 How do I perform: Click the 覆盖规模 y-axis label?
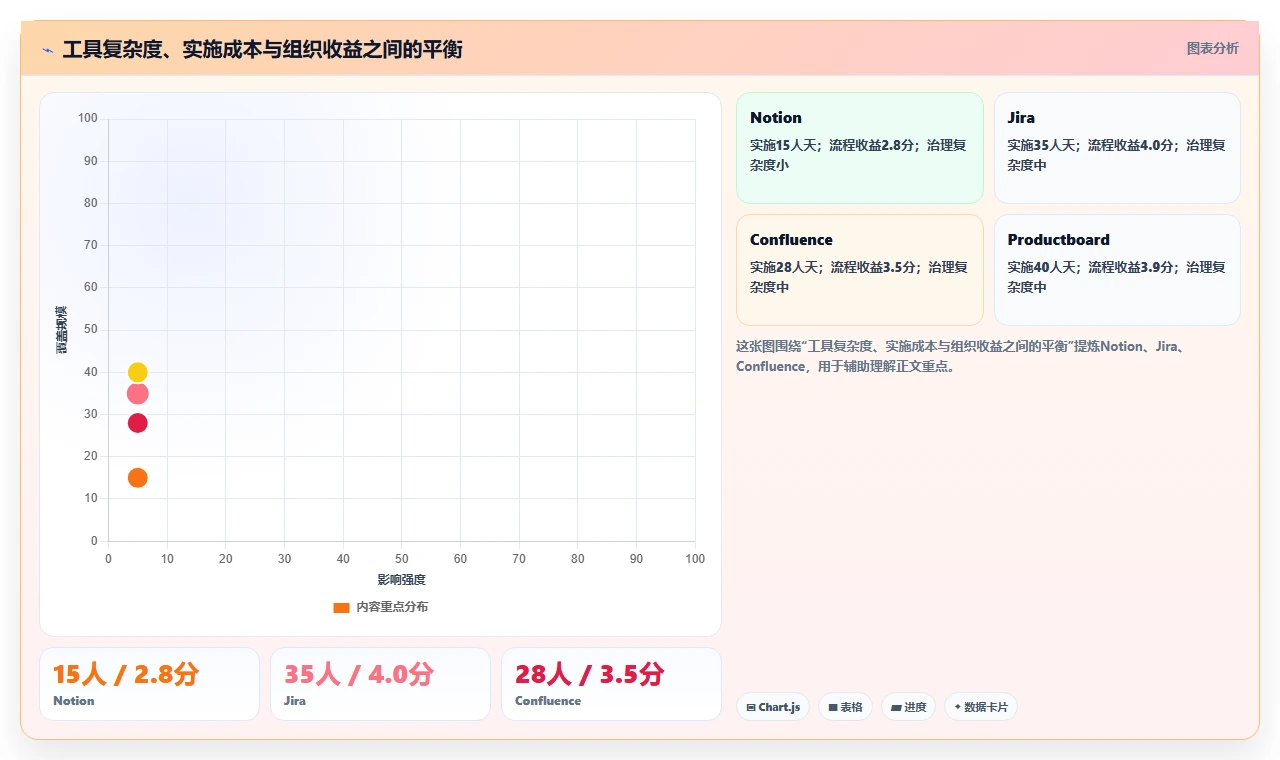coord(61,330)
